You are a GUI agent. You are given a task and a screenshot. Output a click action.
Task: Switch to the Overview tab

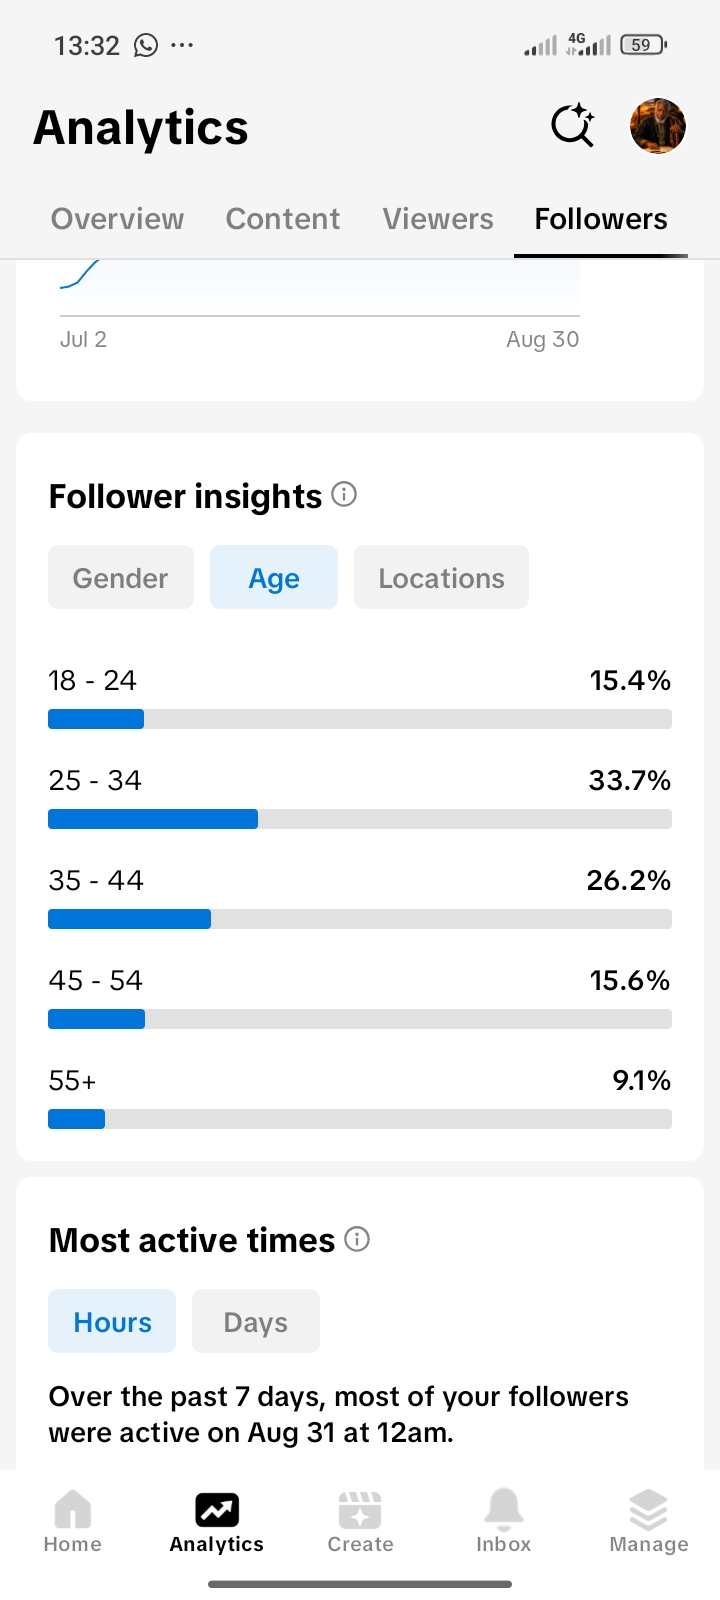pos(118,219)
